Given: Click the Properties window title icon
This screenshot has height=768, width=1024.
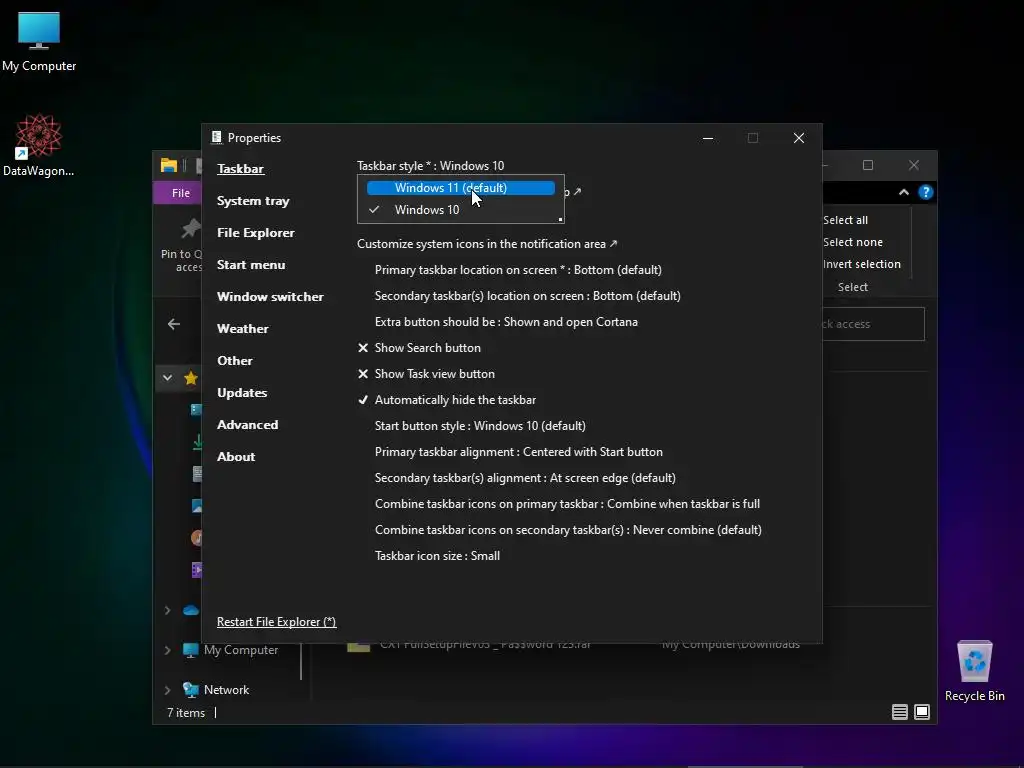Looking at the screenshot, I should pyautogui.click(x=216, y=137).
